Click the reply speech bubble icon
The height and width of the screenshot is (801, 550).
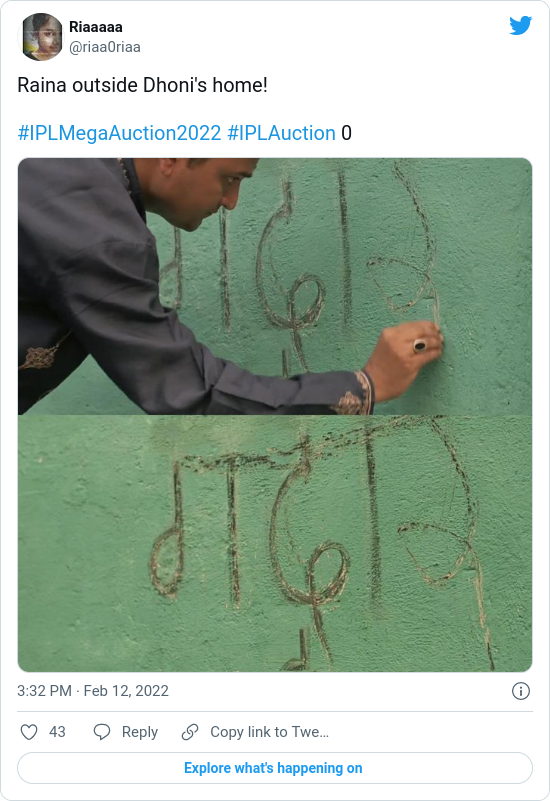click(x=102, y=732)
